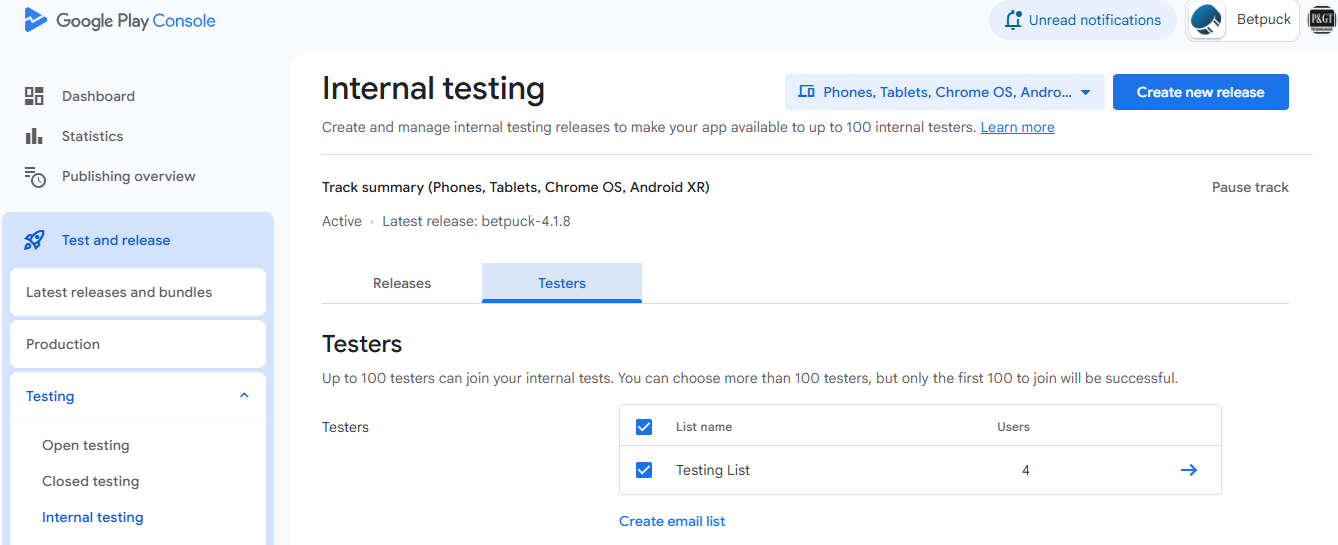Click the Google Play Console logo

coord(119,20)
